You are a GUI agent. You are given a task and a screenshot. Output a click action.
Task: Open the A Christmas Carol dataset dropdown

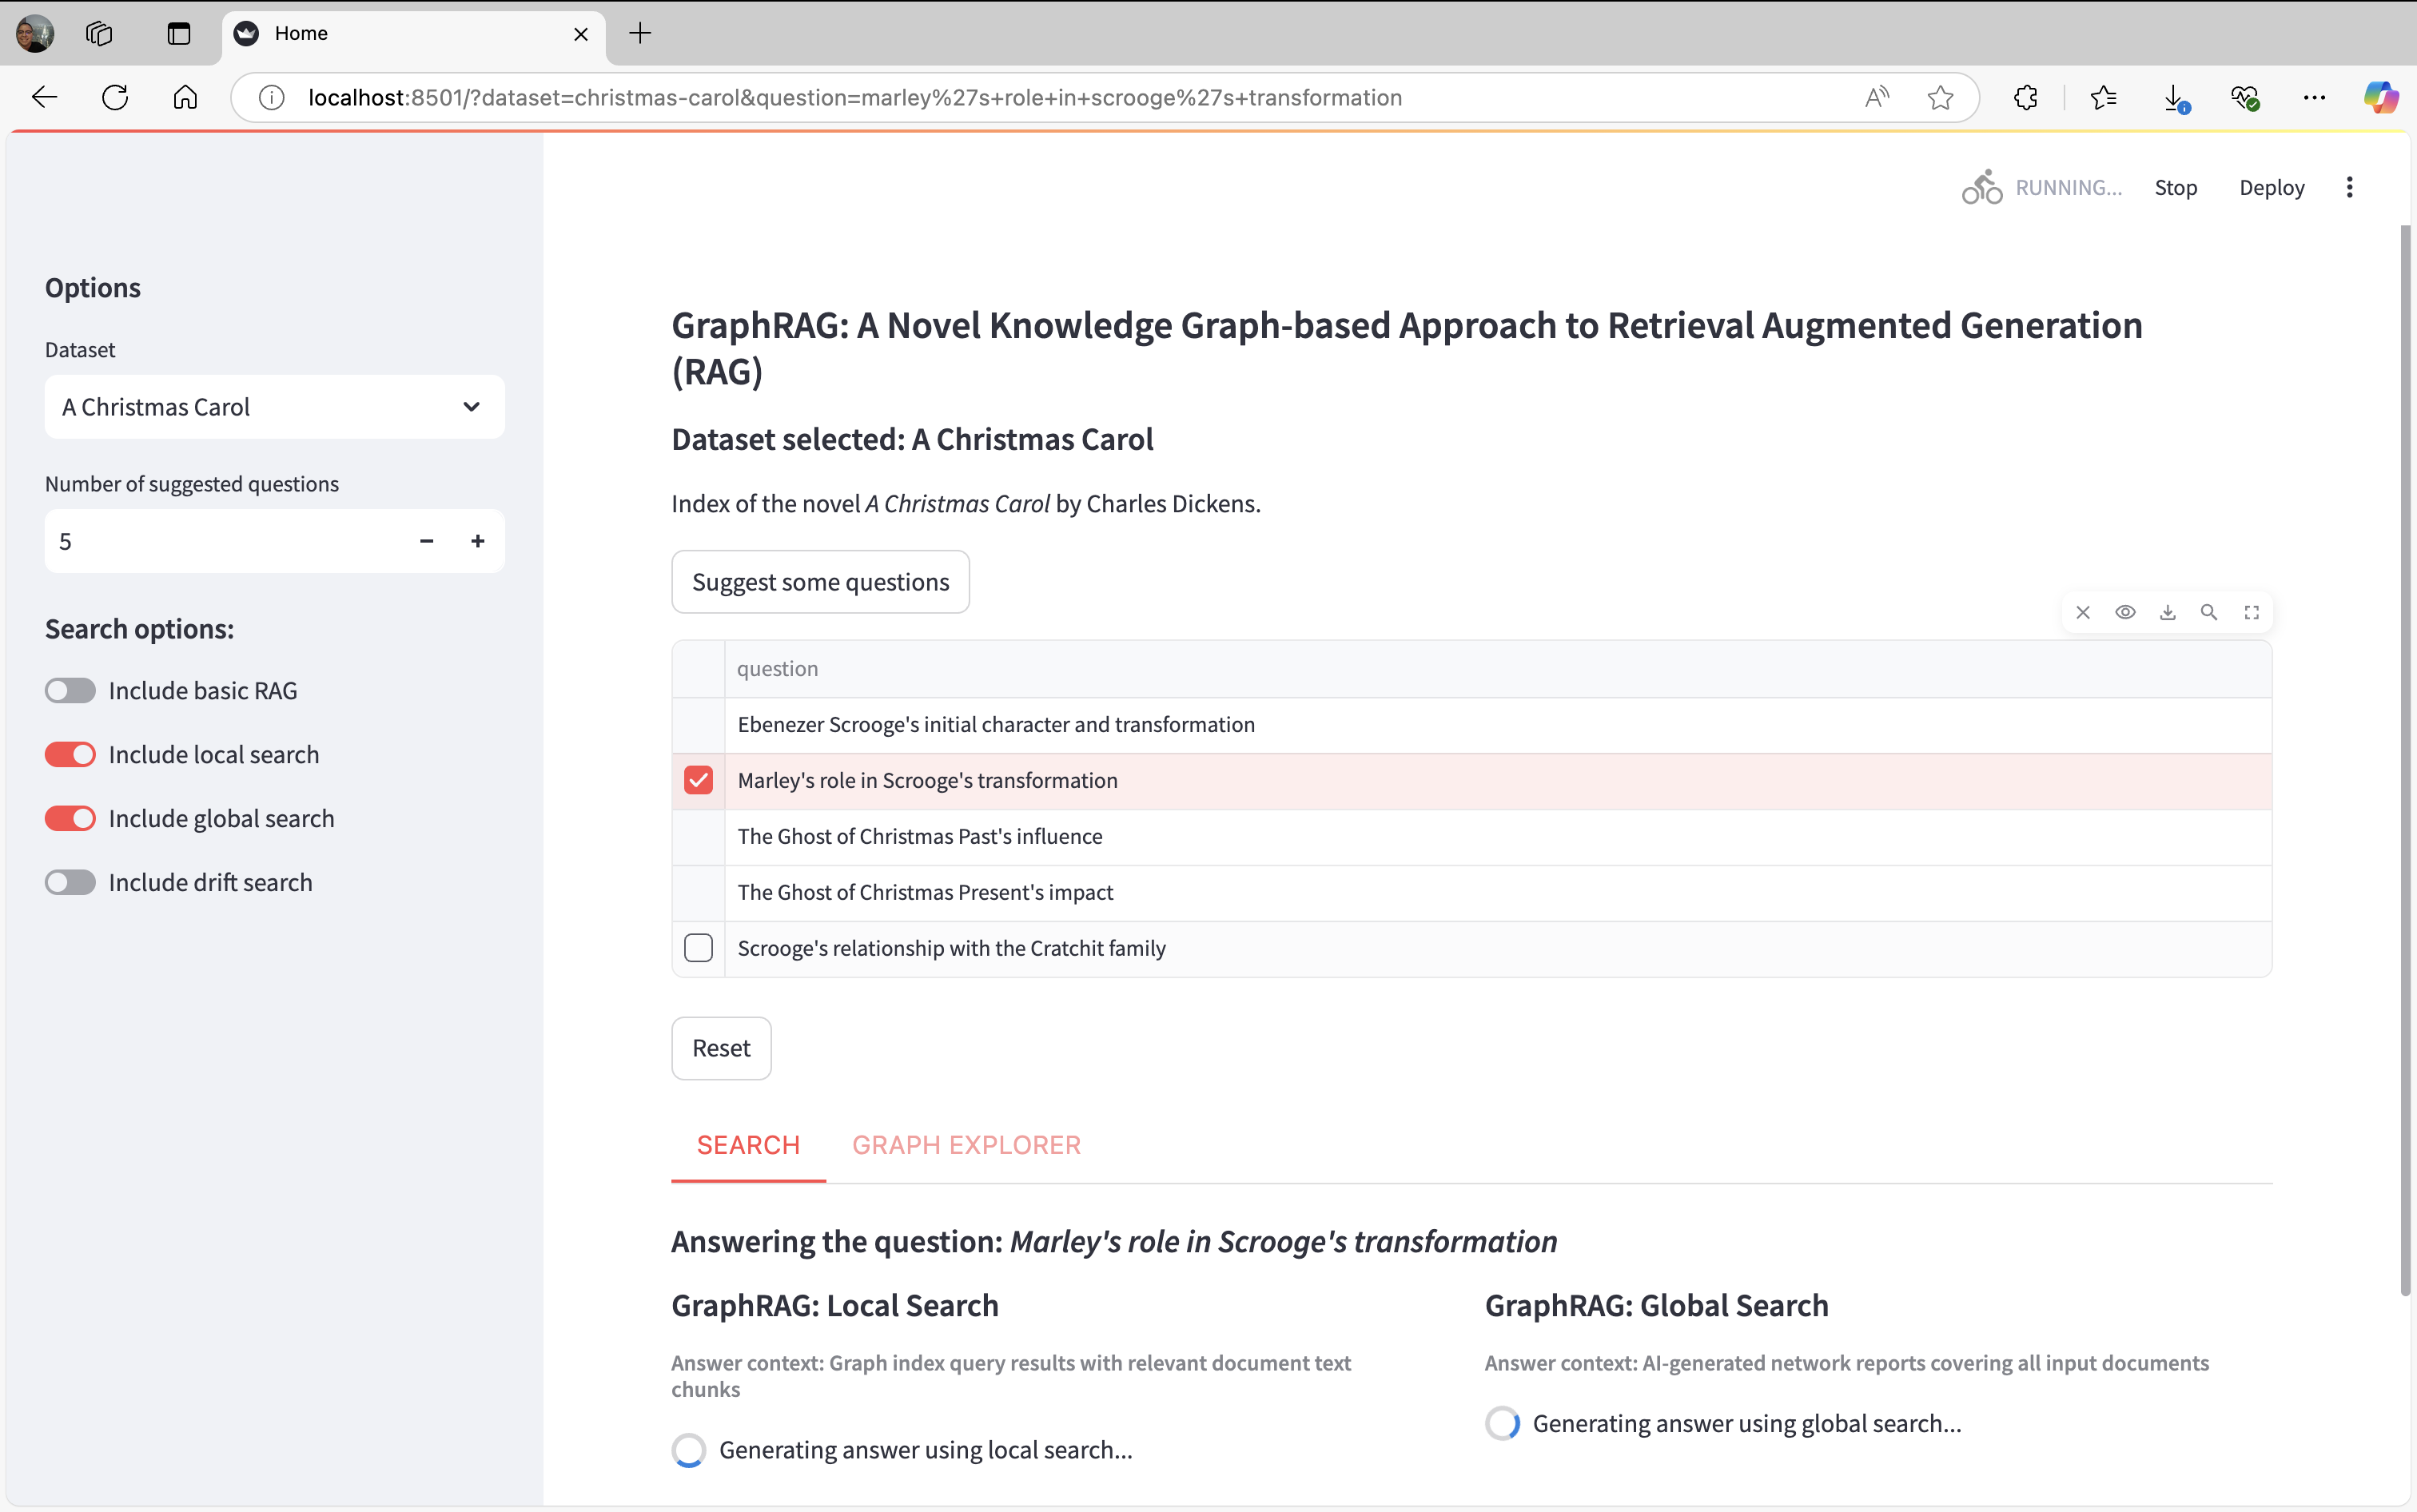pyautogui.click(x=274, y=407)
